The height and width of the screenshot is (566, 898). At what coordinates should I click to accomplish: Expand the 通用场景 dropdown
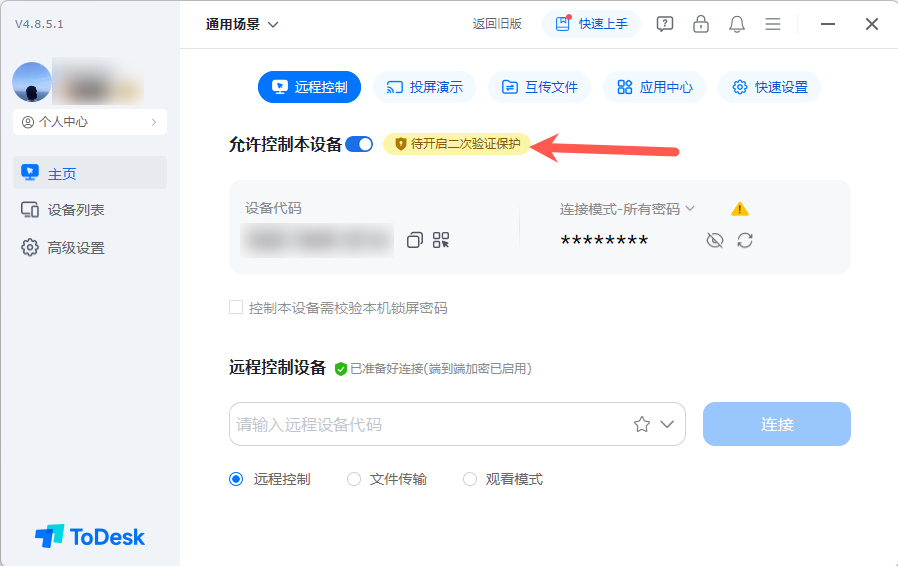pyautogui.click(x=242, y=24)
